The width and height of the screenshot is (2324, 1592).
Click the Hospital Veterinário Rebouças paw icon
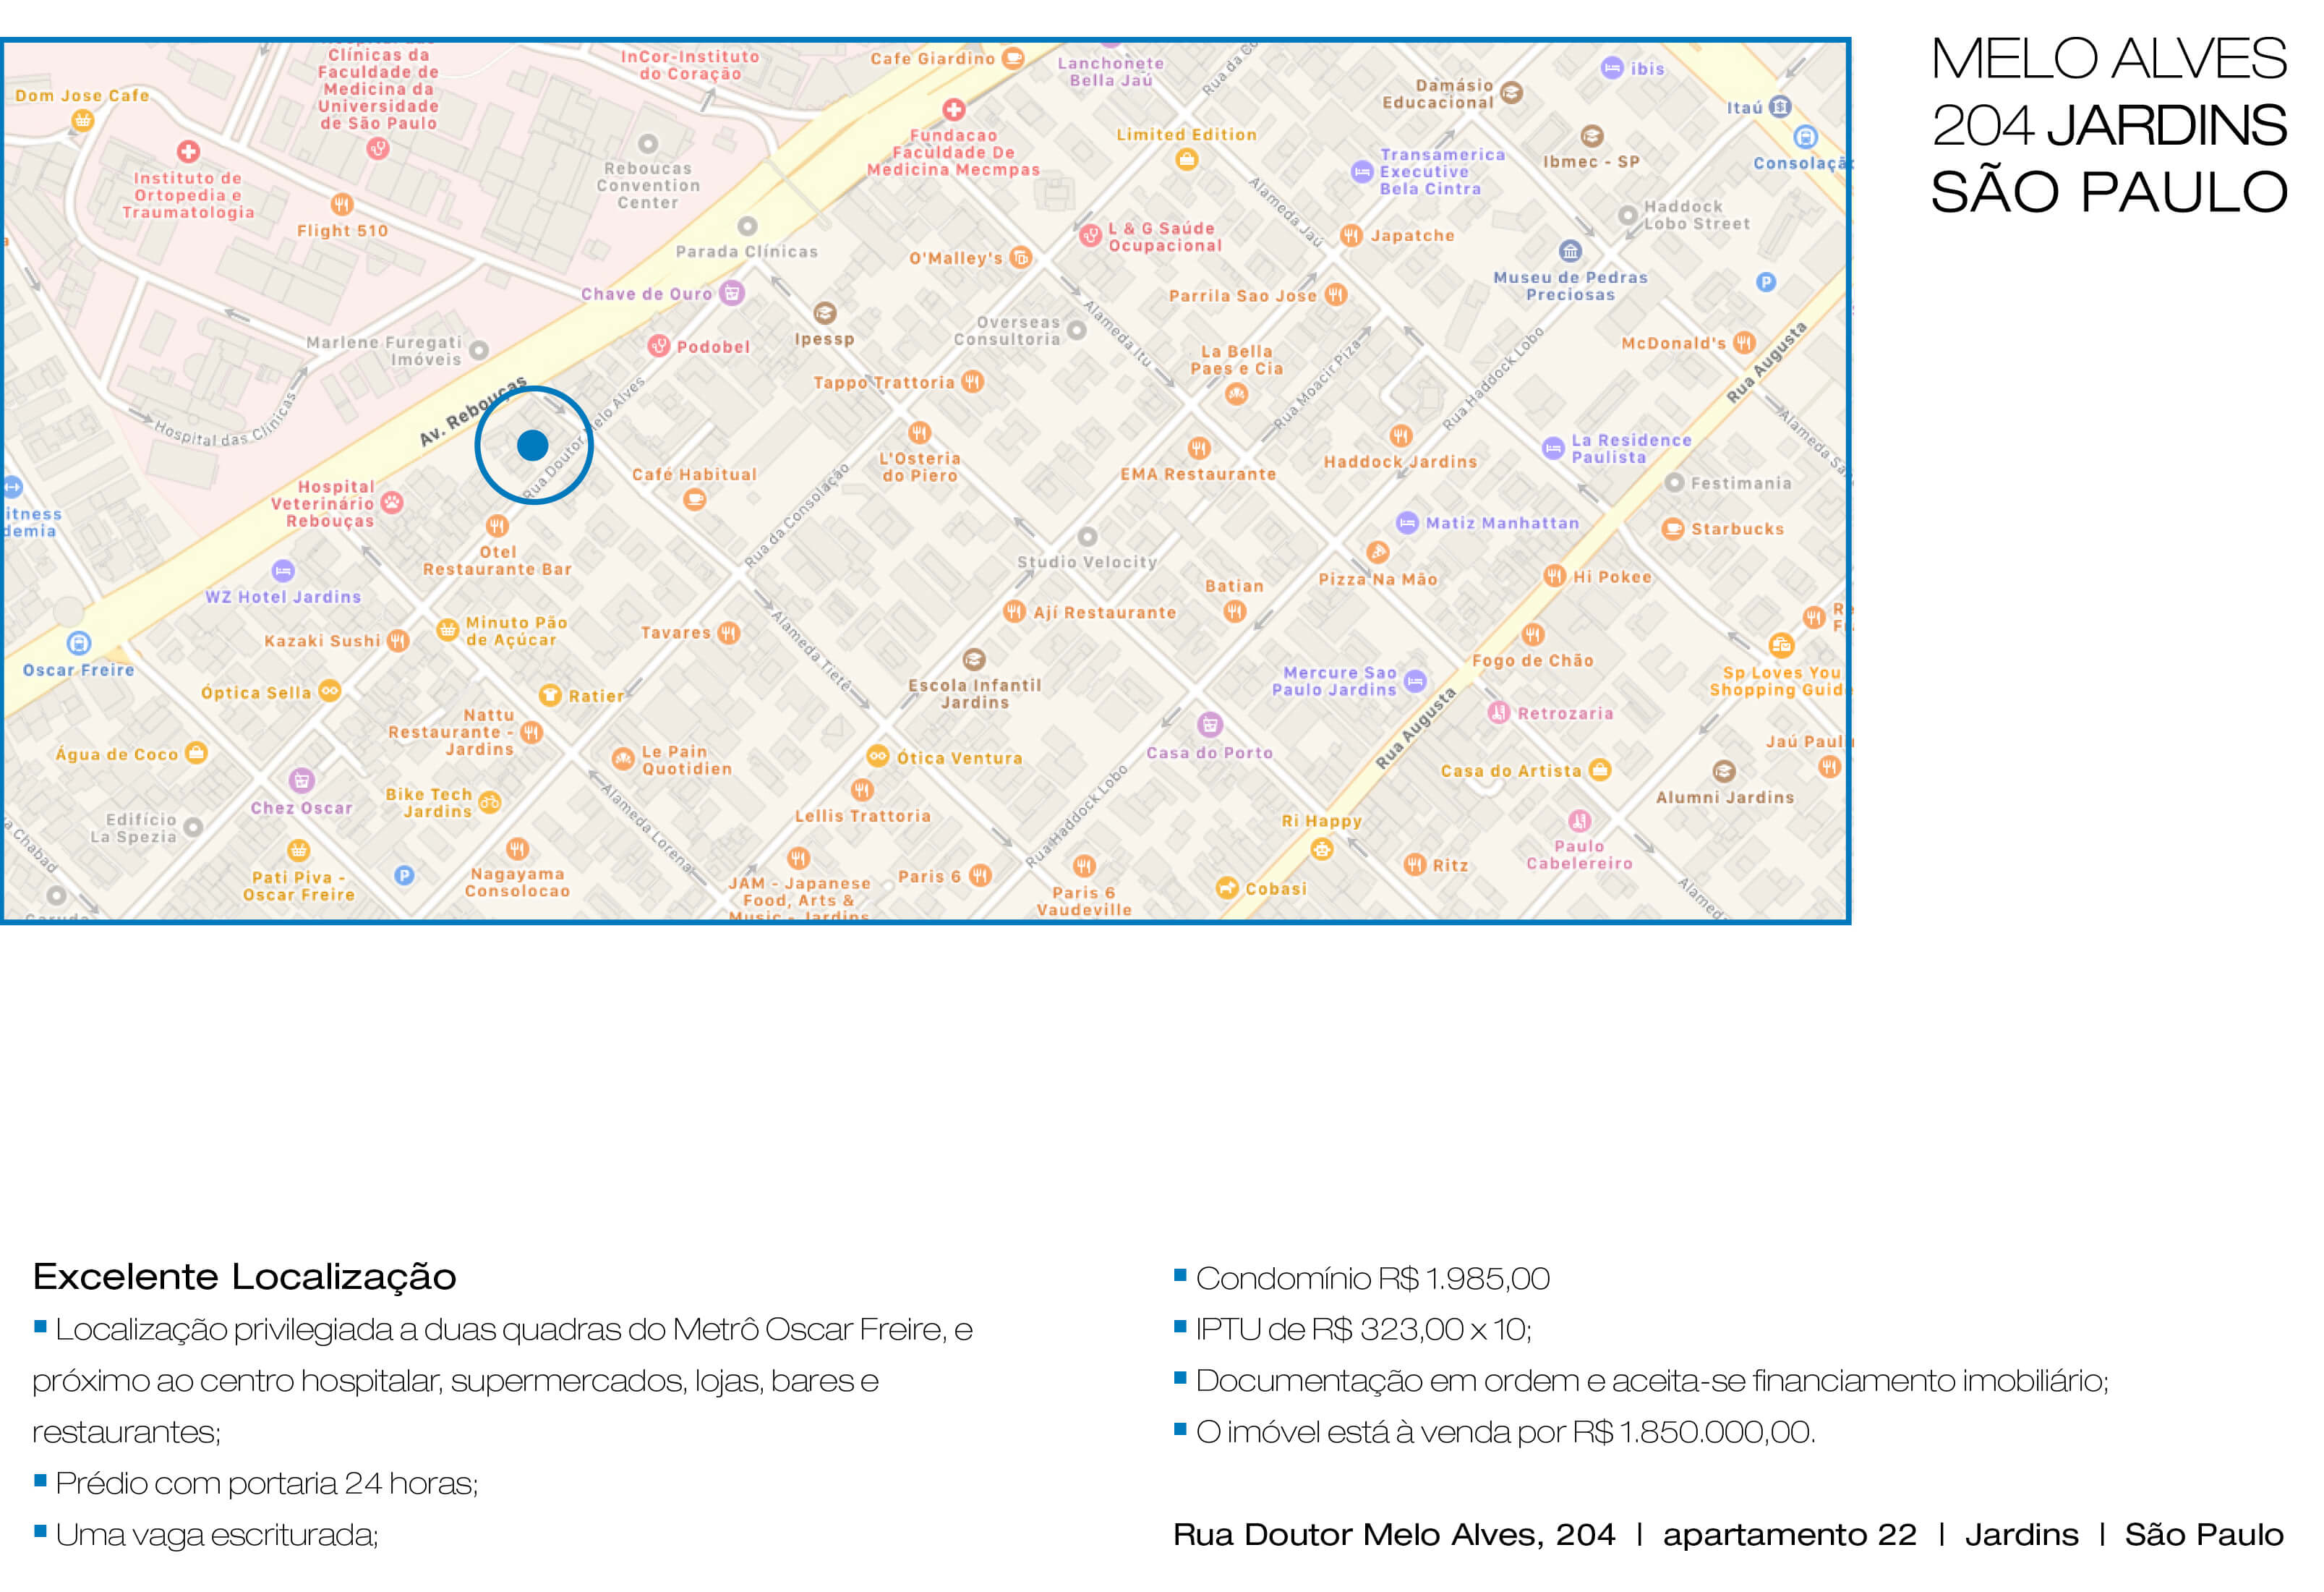click(x=392, y=503)
